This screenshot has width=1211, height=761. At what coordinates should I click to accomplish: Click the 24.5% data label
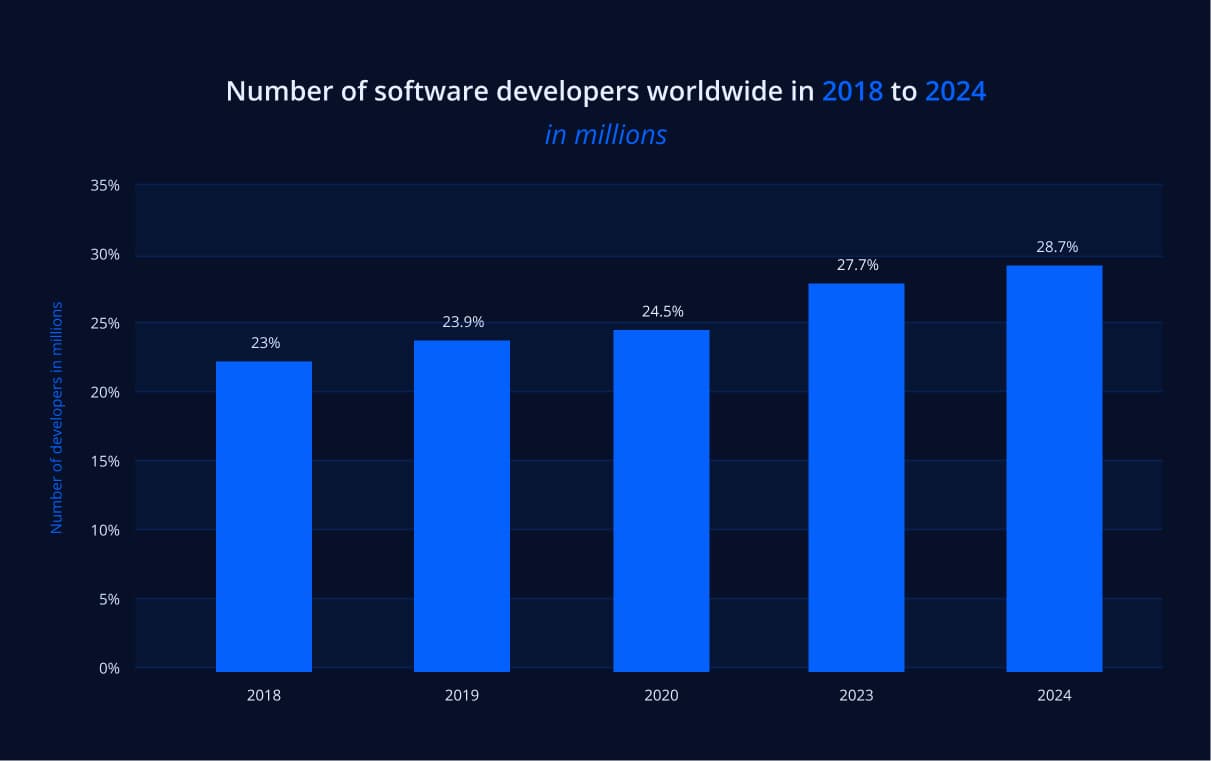[663, 311]
